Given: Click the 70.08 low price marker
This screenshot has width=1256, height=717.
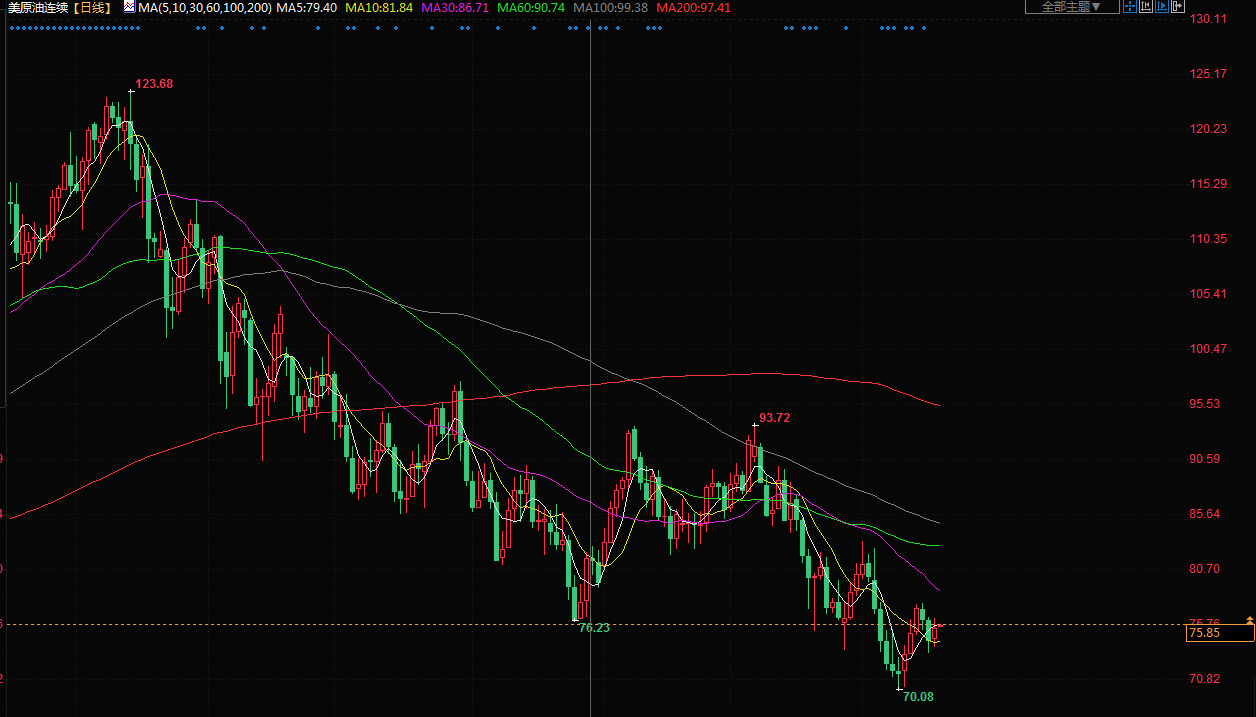Looking at the screenshot, I should pos(917,697).
